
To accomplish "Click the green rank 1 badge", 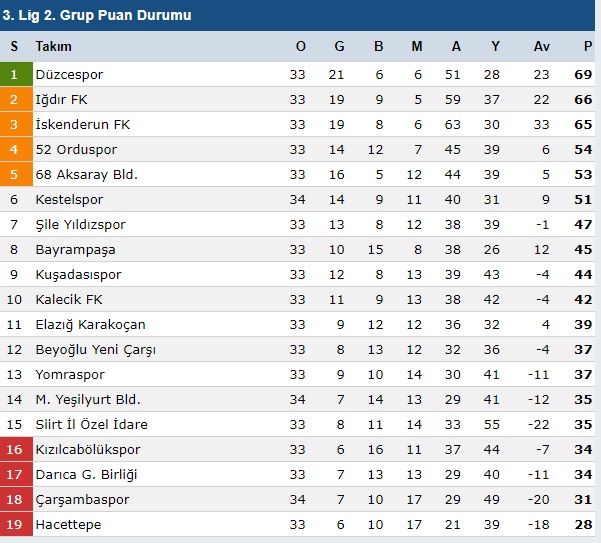I will [x=14, y=75].
